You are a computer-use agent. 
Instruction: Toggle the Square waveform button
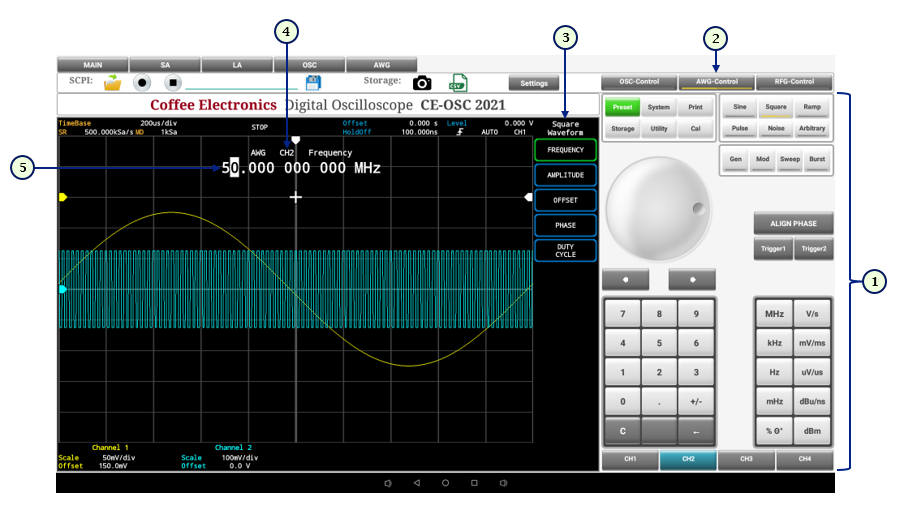775,106
